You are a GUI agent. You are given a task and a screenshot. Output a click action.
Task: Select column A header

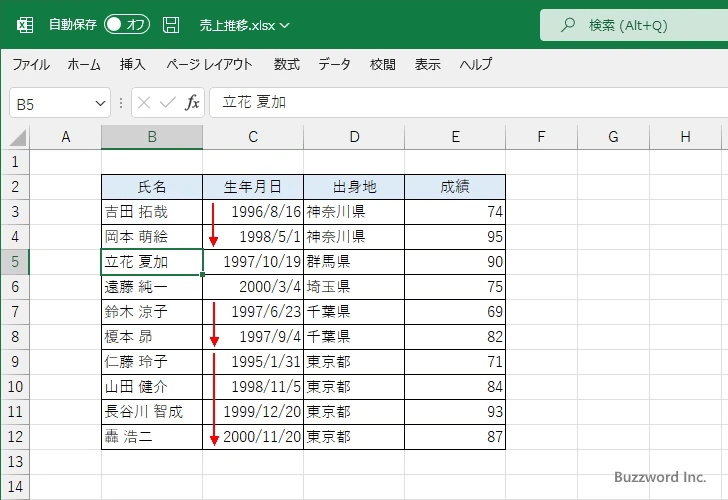66,137
